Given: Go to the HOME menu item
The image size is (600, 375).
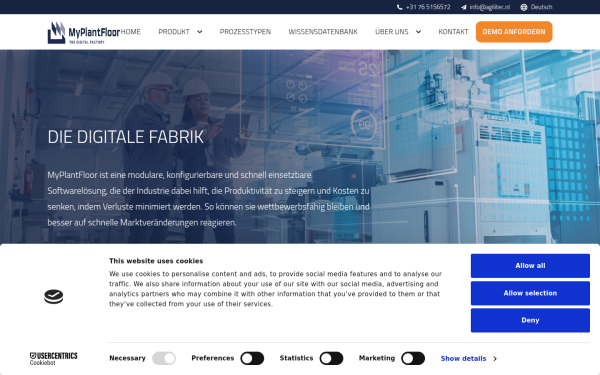Looking at the screenshot, I should [130, 32].
